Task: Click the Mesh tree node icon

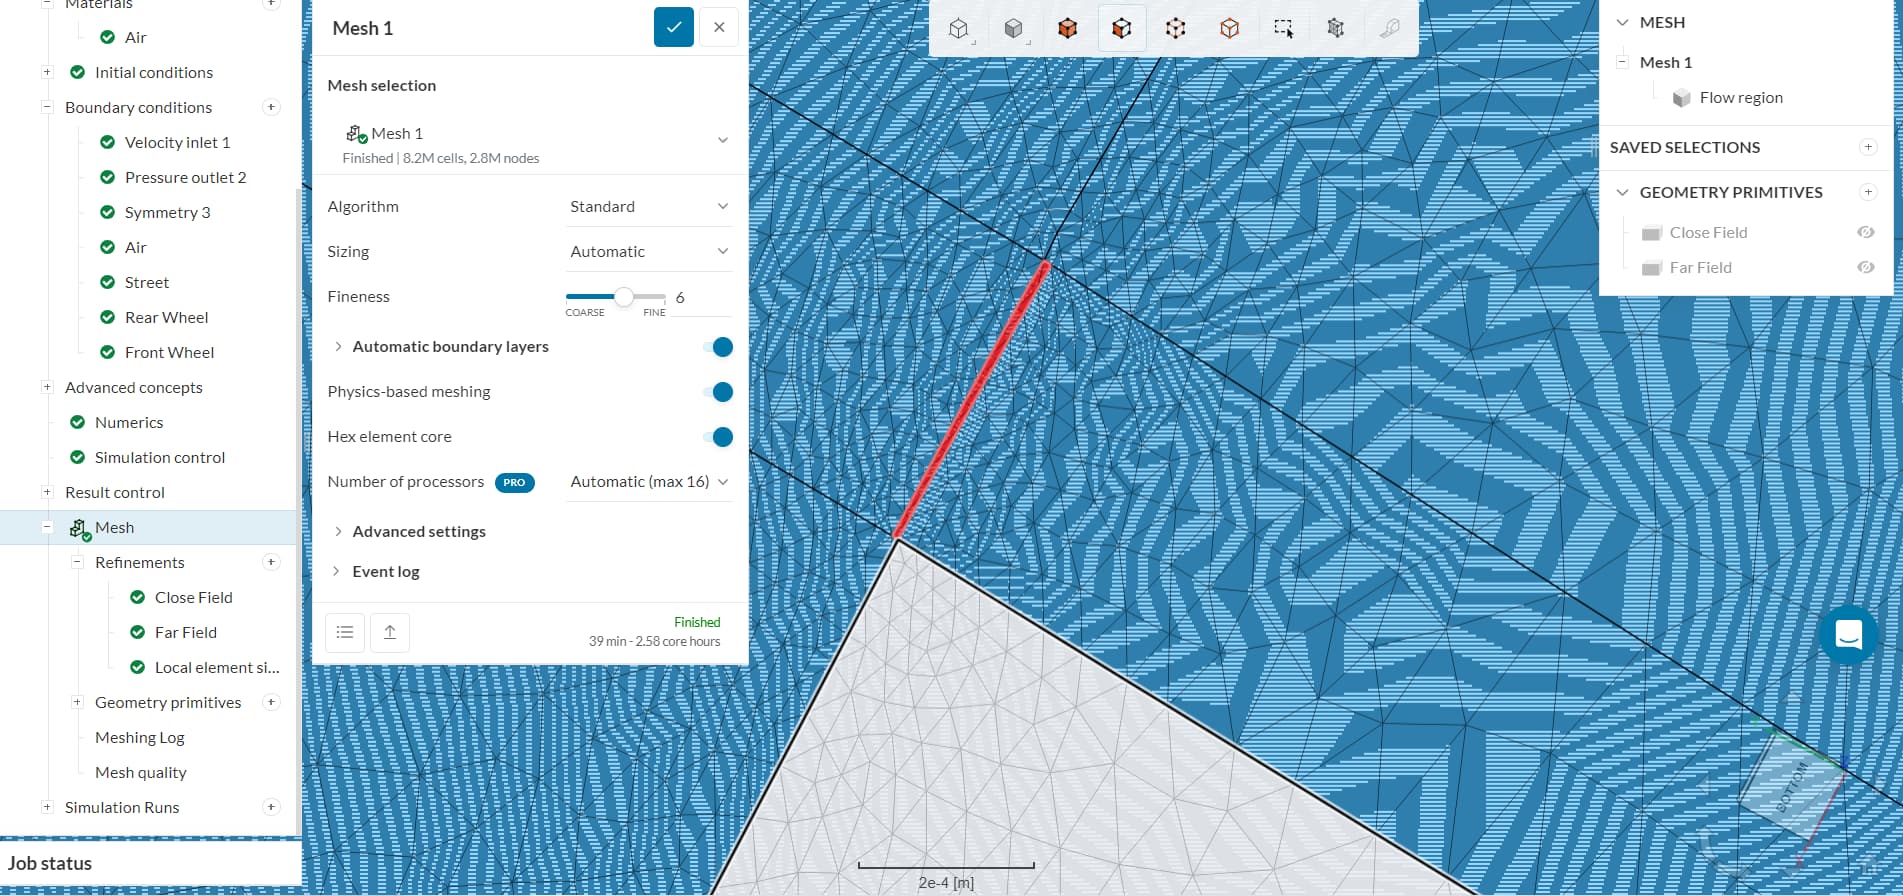Action: 79,528
